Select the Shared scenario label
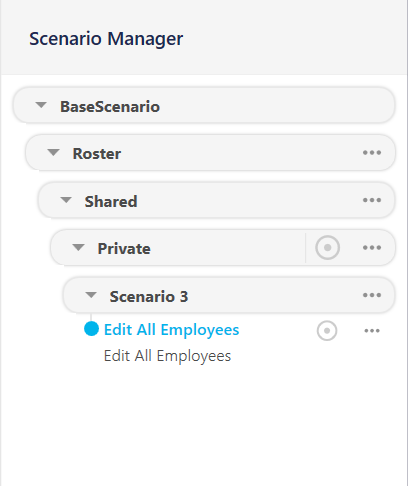 tap(111, 201)
